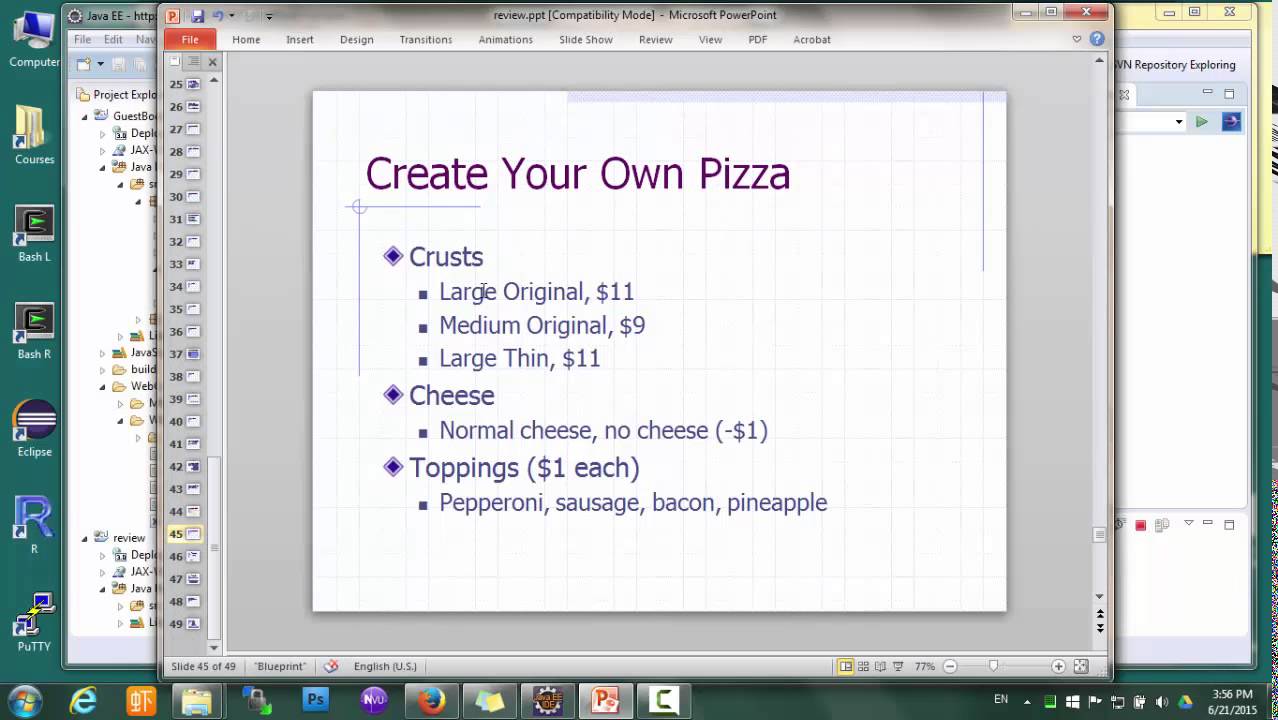The width and height of the screenshot is (1278, 720).
Task: Click the Undo arrow in Quick Access
Action: 217,15
